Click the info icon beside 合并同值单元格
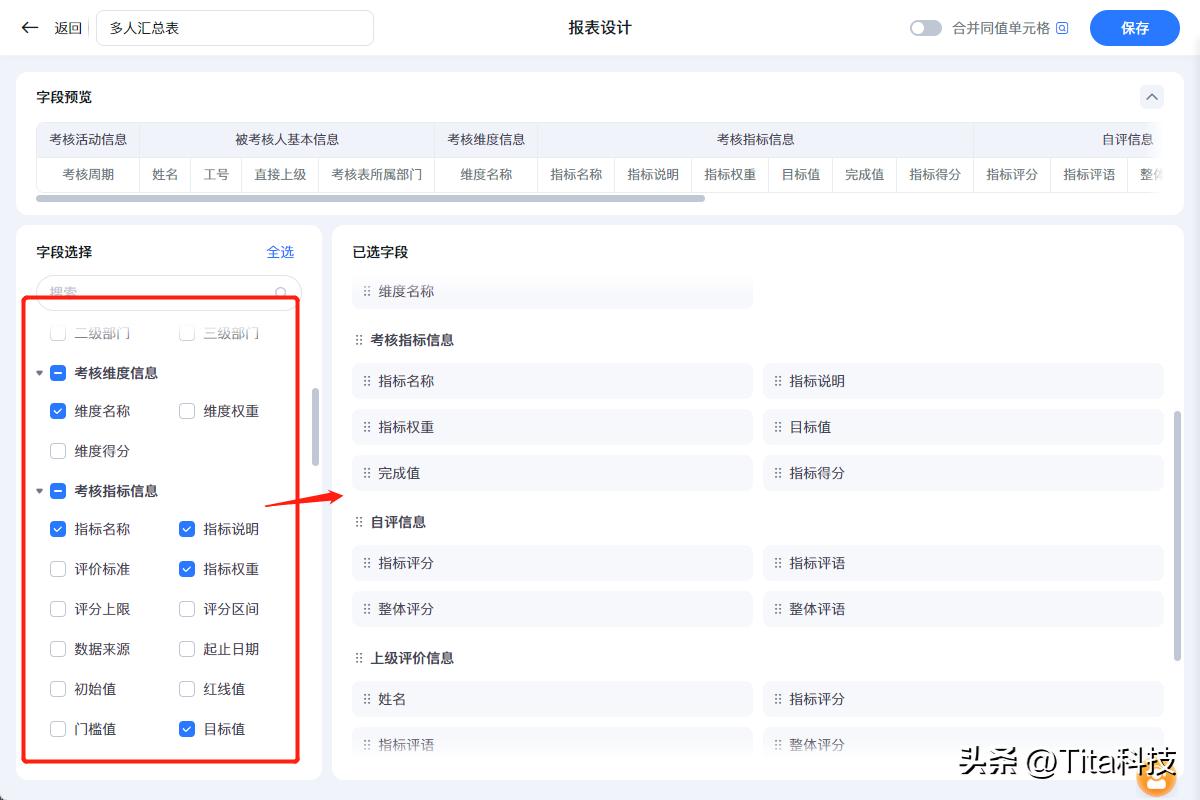 [1062, 28]
